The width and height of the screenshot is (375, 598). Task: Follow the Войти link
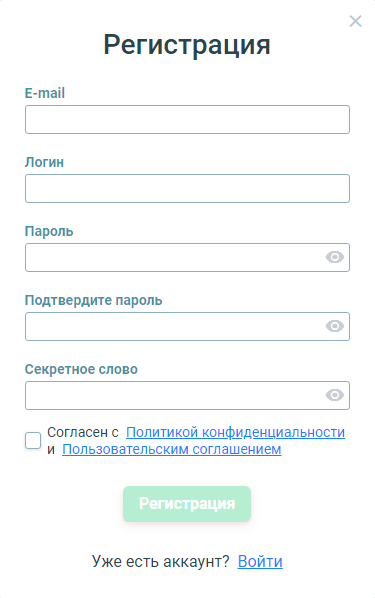(x=260, y=561)
